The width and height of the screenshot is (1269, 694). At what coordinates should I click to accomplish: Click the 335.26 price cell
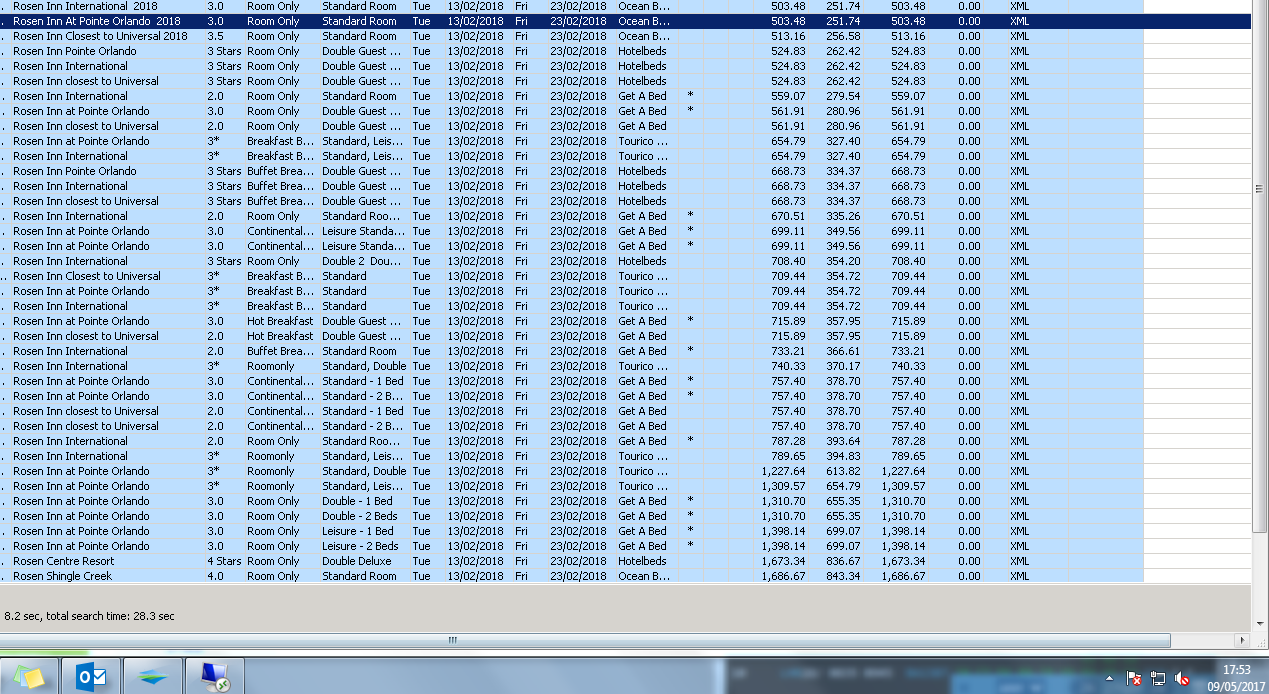[843, 216]
